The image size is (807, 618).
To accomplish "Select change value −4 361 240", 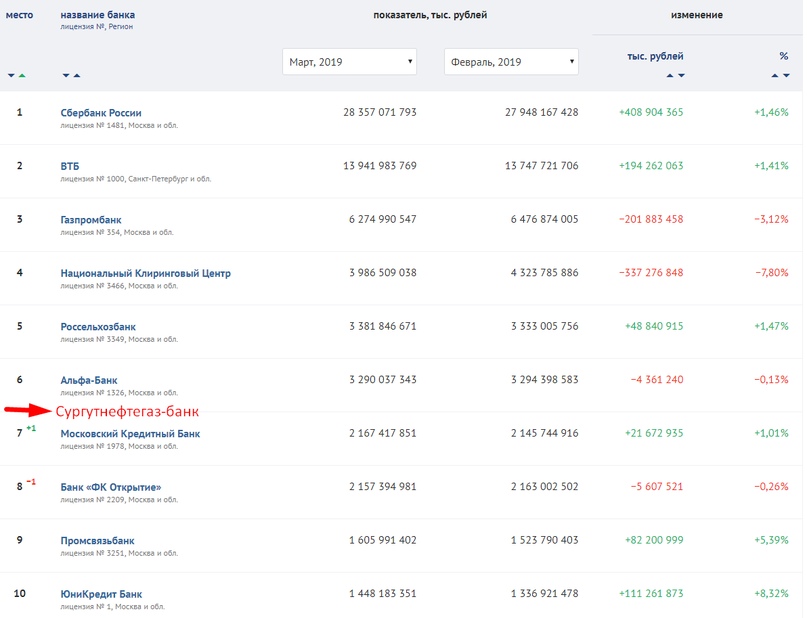I will 657,380.
